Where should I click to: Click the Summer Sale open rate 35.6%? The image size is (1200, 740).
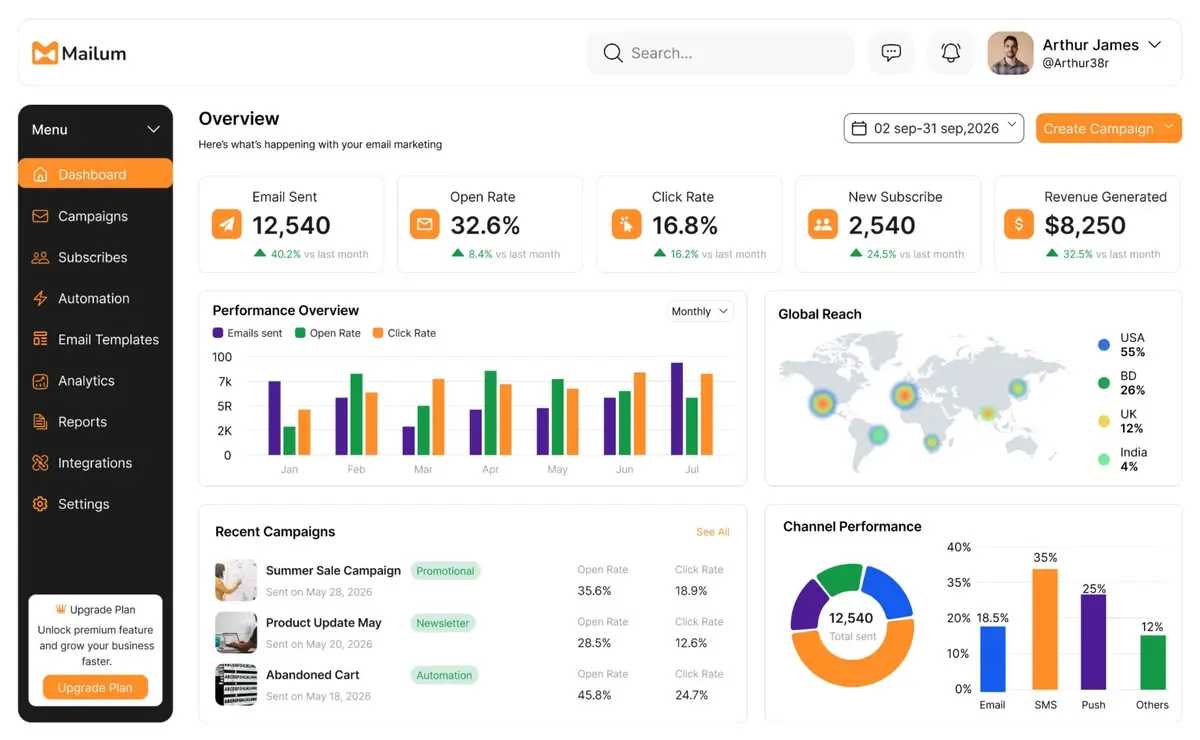[x=594, y=591]
